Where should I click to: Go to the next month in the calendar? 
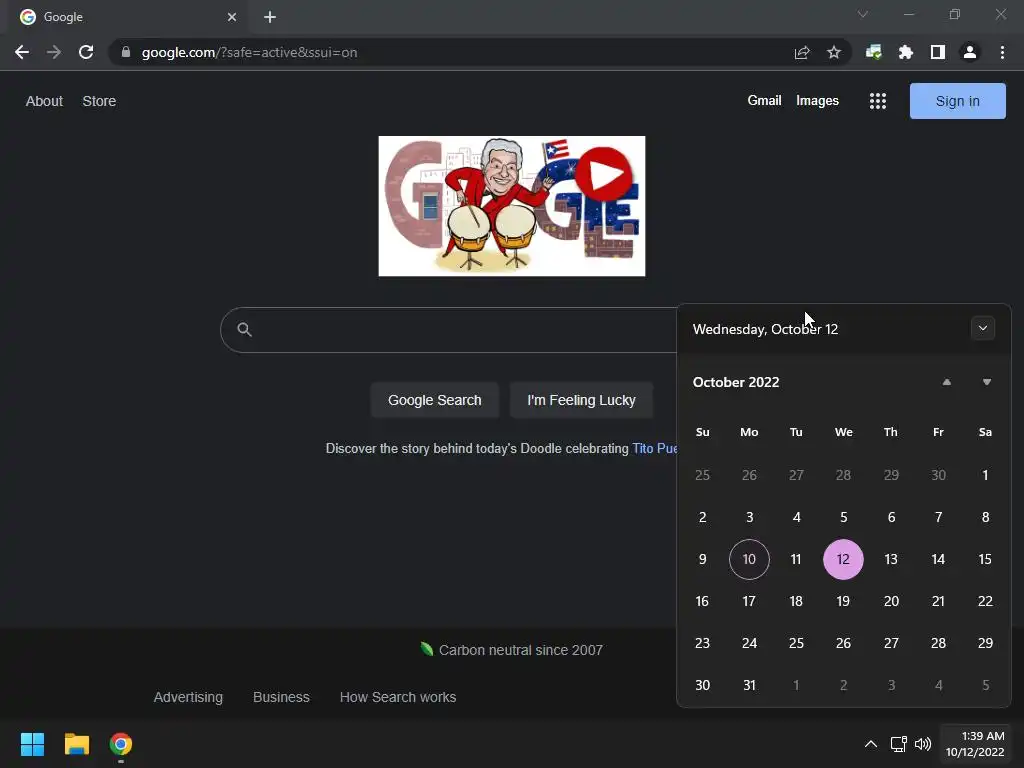point(987,382)
